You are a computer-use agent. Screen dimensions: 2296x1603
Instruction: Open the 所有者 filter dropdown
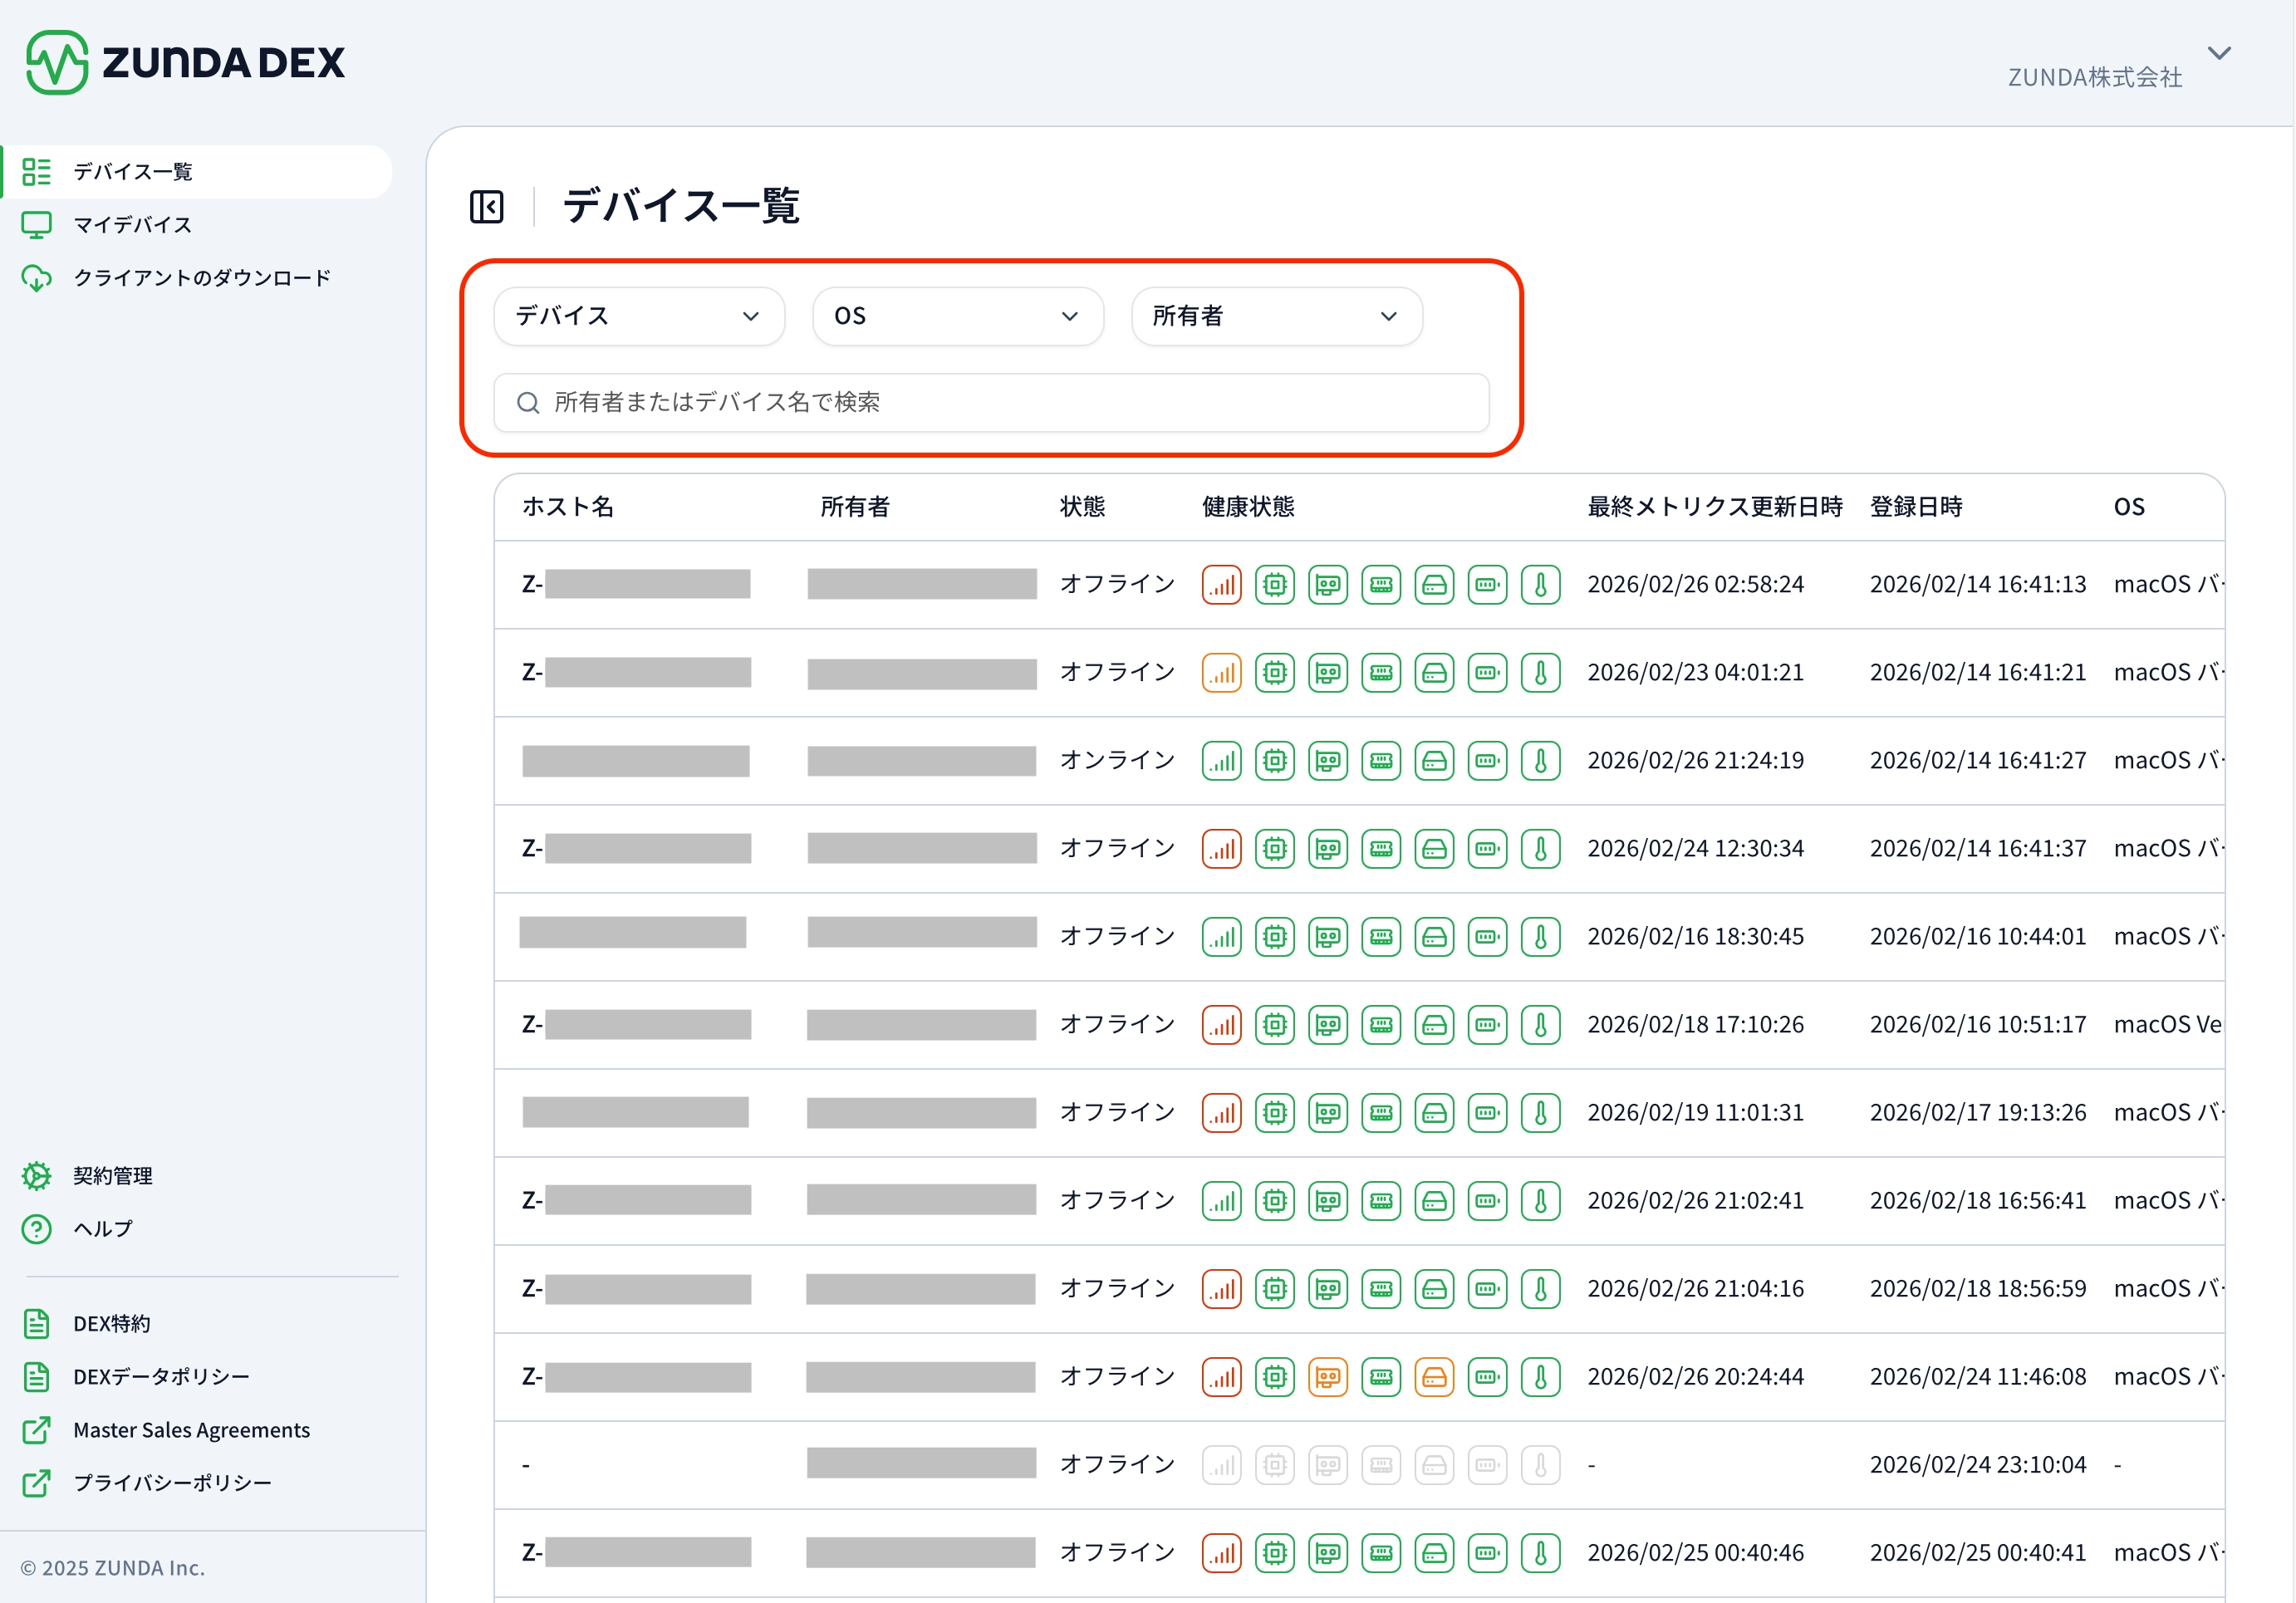[1276, 316]
